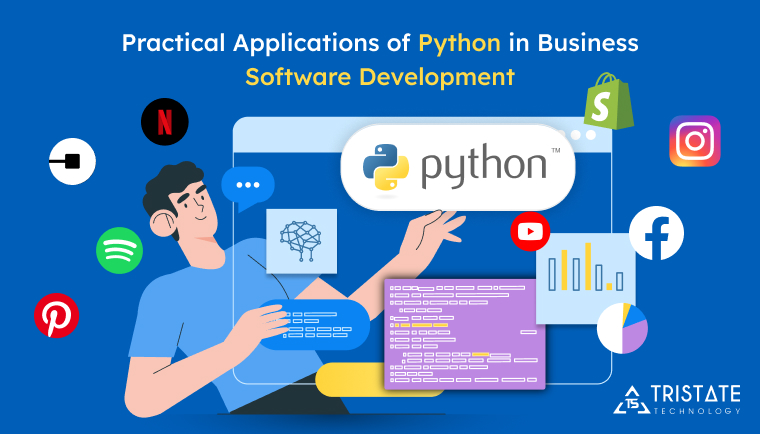The width and height of the screenshot is (760, 434).
Task: Click the YouTube play icon
Action: click(530, 231)
